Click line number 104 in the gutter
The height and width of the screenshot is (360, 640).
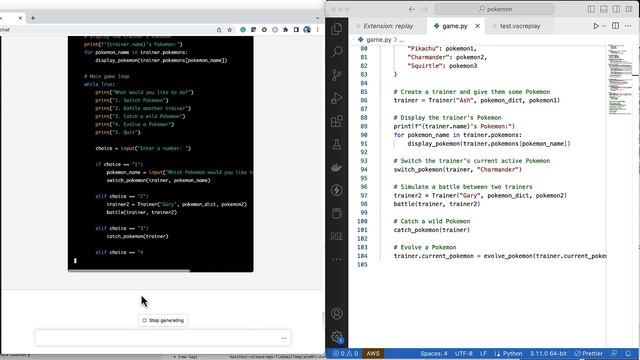(x=362, y=256)
